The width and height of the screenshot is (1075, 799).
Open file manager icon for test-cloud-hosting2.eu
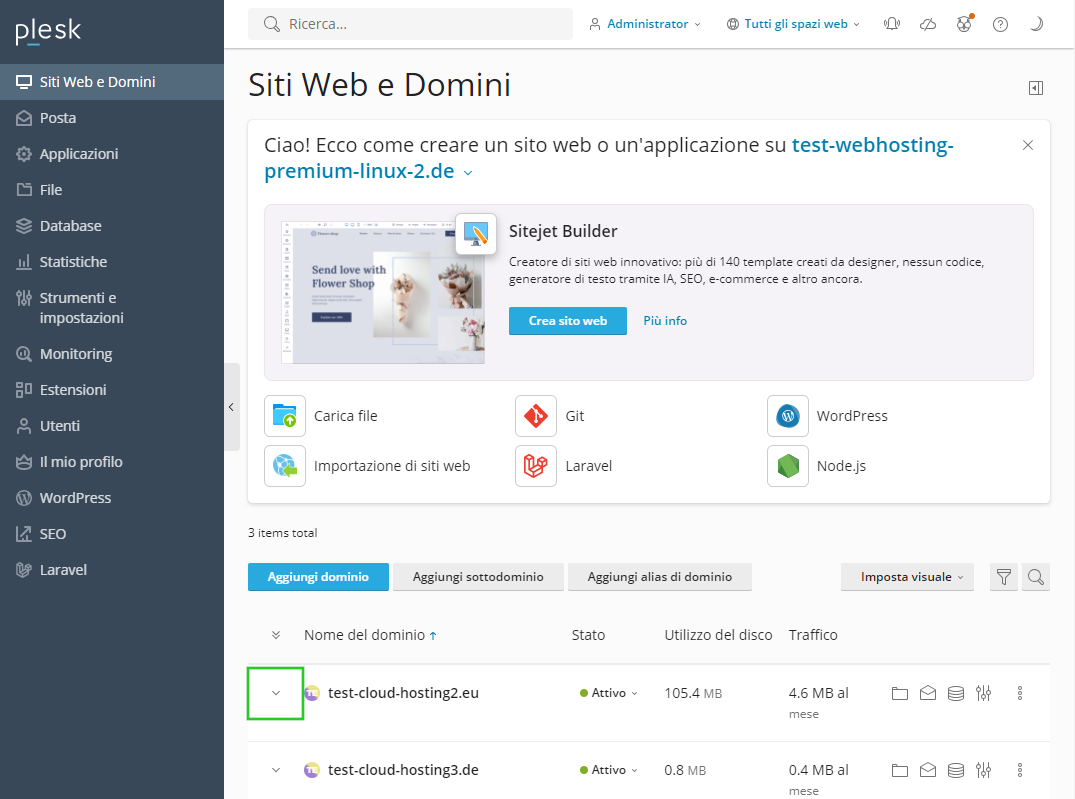pyautogui.click(x=899, y=693)
